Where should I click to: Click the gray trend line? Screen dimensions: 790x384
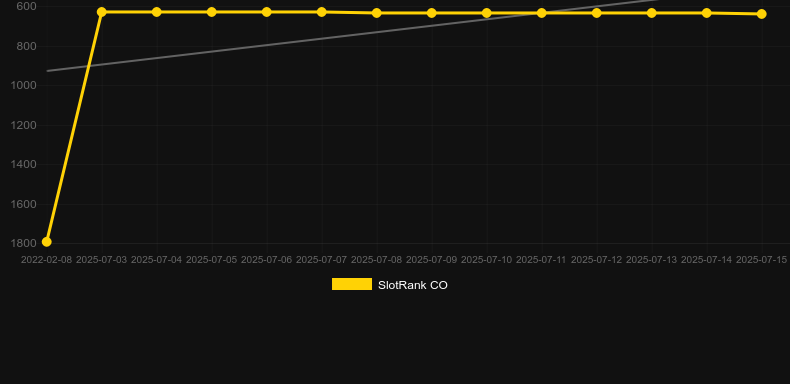pyautogui.click(x=353, y=36)
